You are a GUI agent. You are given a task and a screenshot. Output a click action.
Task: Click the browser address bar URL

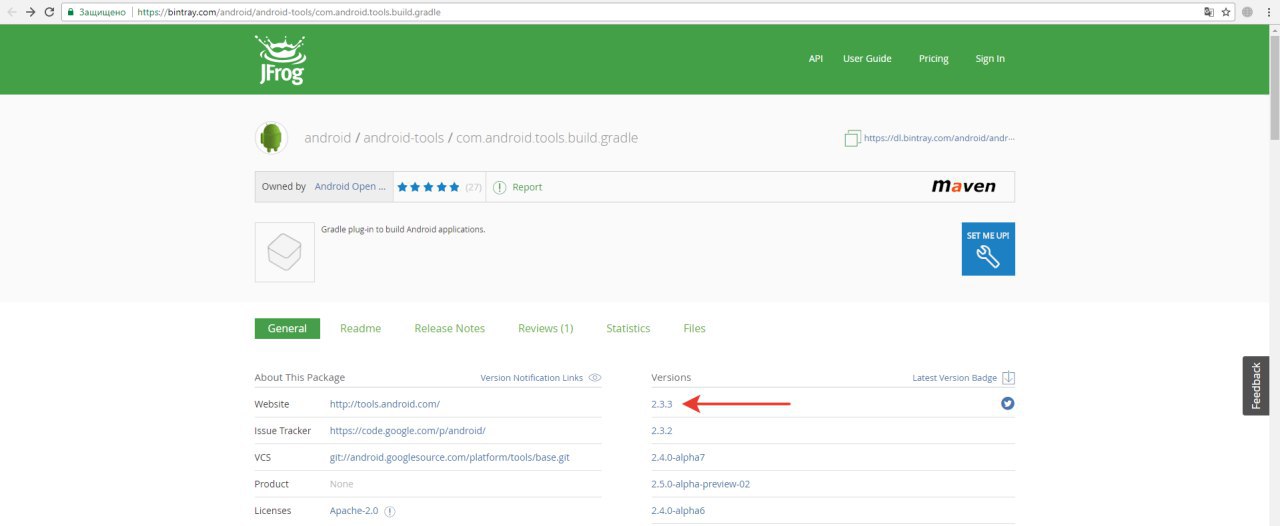289,12
